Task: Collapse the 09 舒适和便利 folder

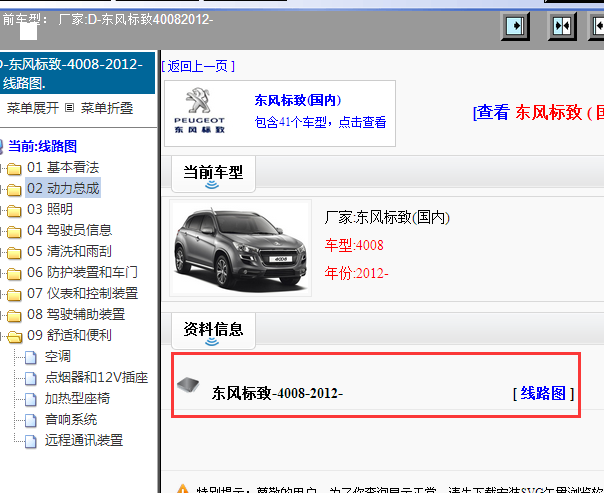Action: (x=69, y=335)
